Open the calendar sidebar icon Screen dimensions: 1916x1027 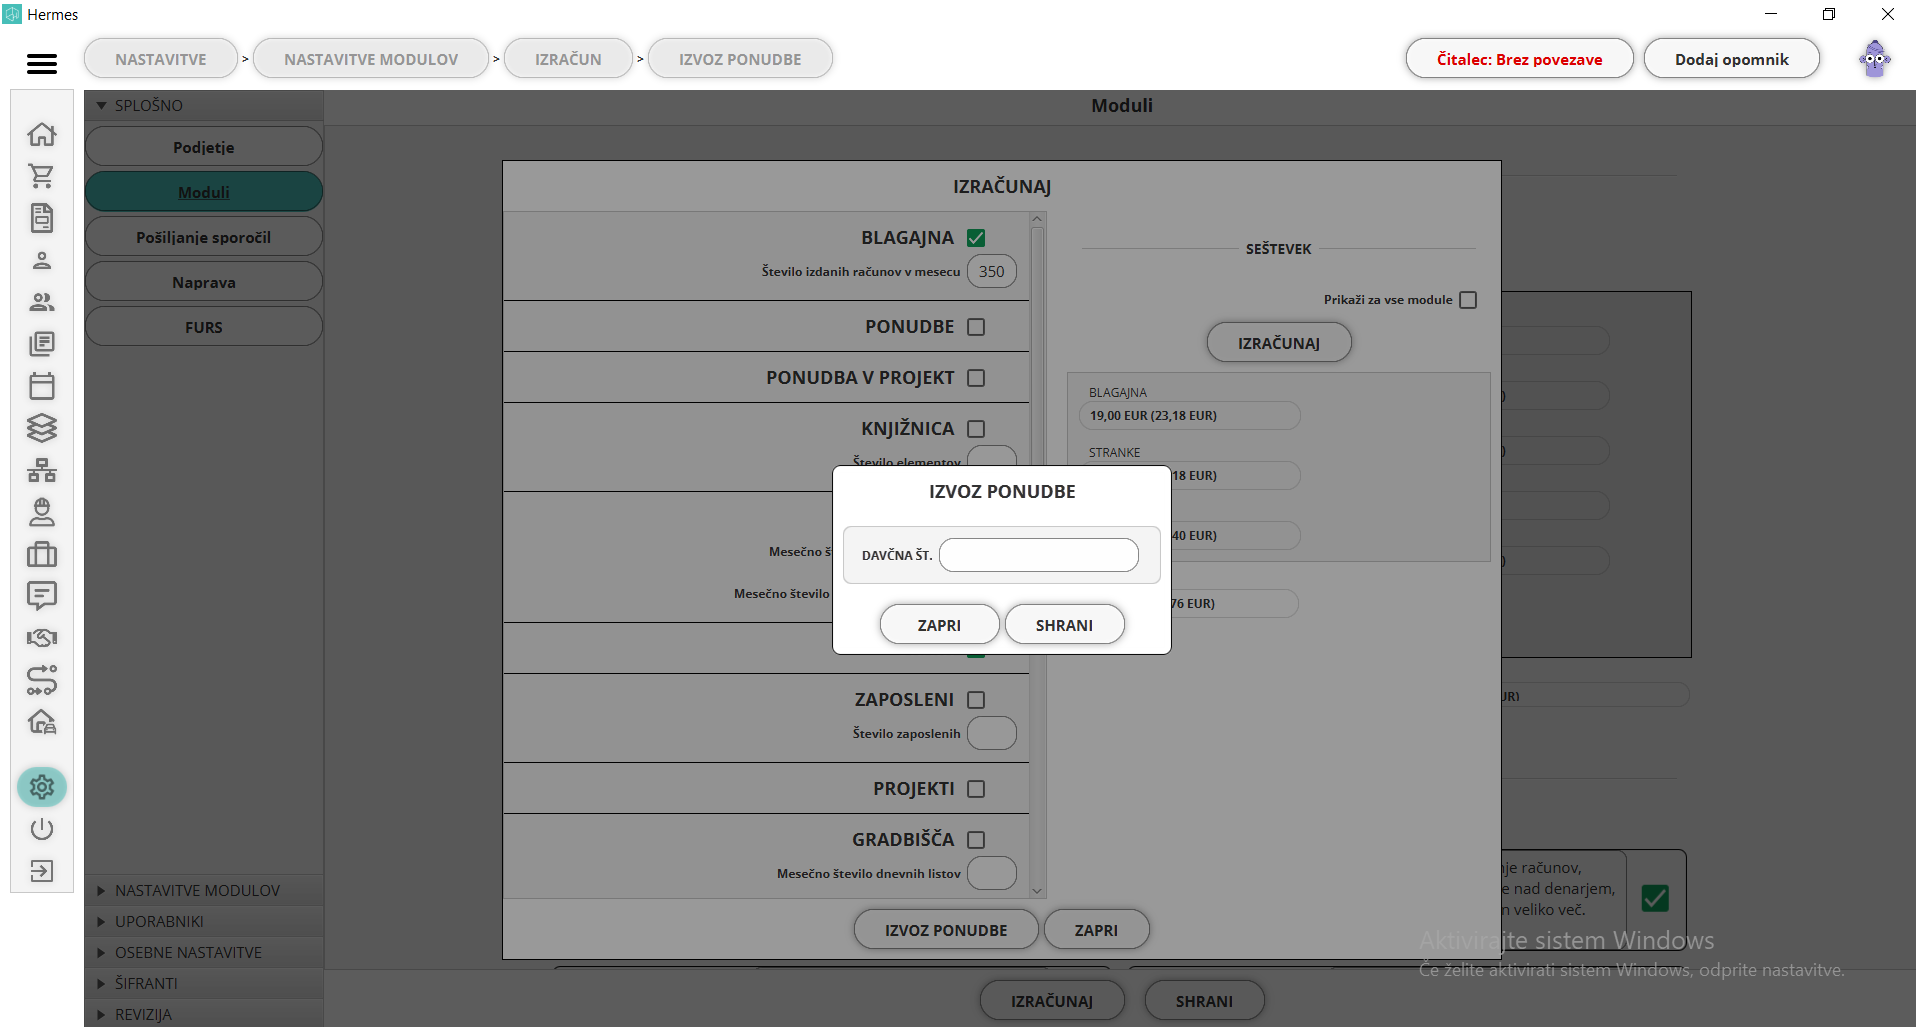pyautogui.click(x=42, y=386)
